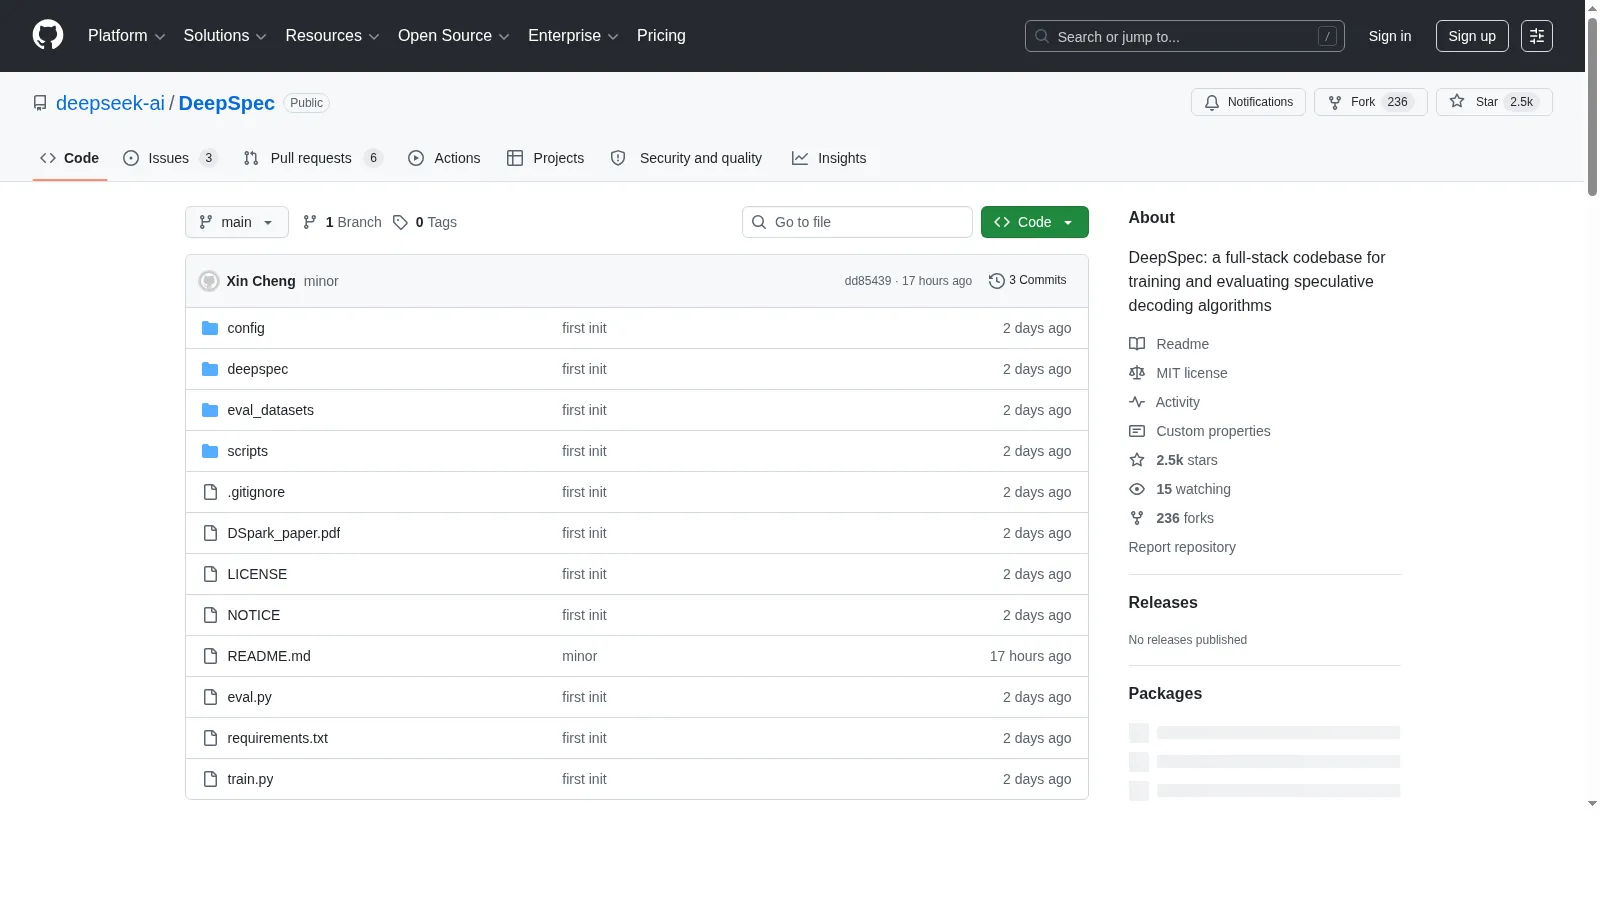Click the LICENSE file icon

(210, 574)
